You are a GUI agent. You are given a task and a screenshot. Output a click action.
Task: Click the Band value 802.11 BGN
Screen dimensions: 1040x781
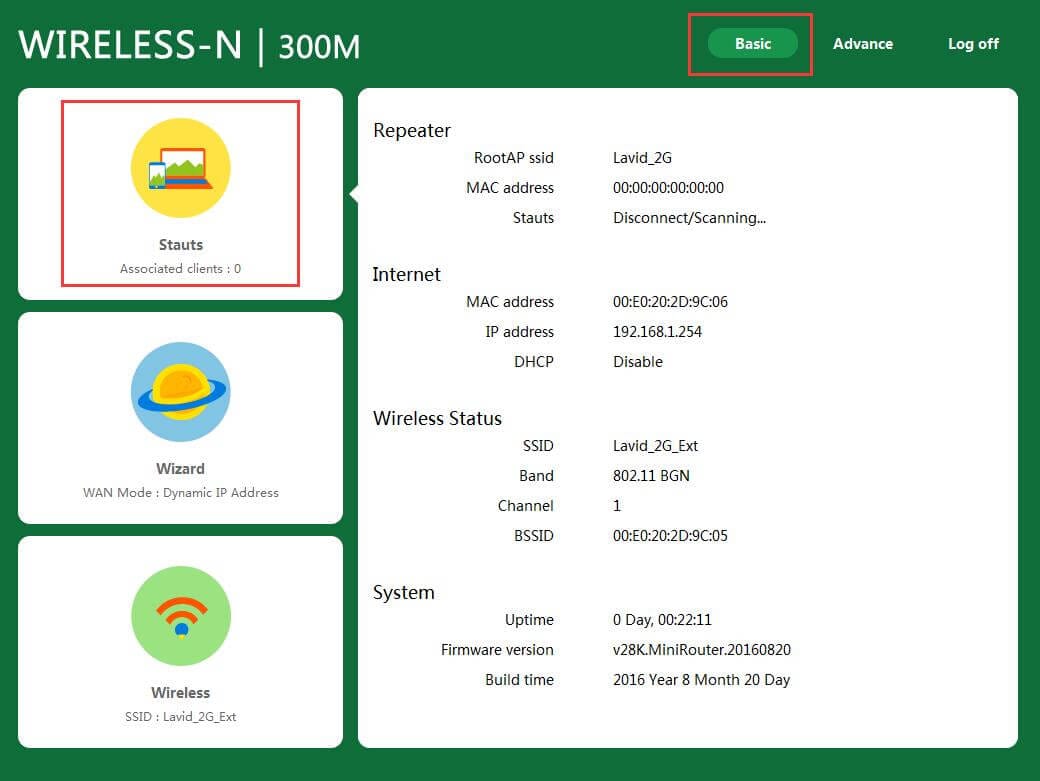coord(651,476)
